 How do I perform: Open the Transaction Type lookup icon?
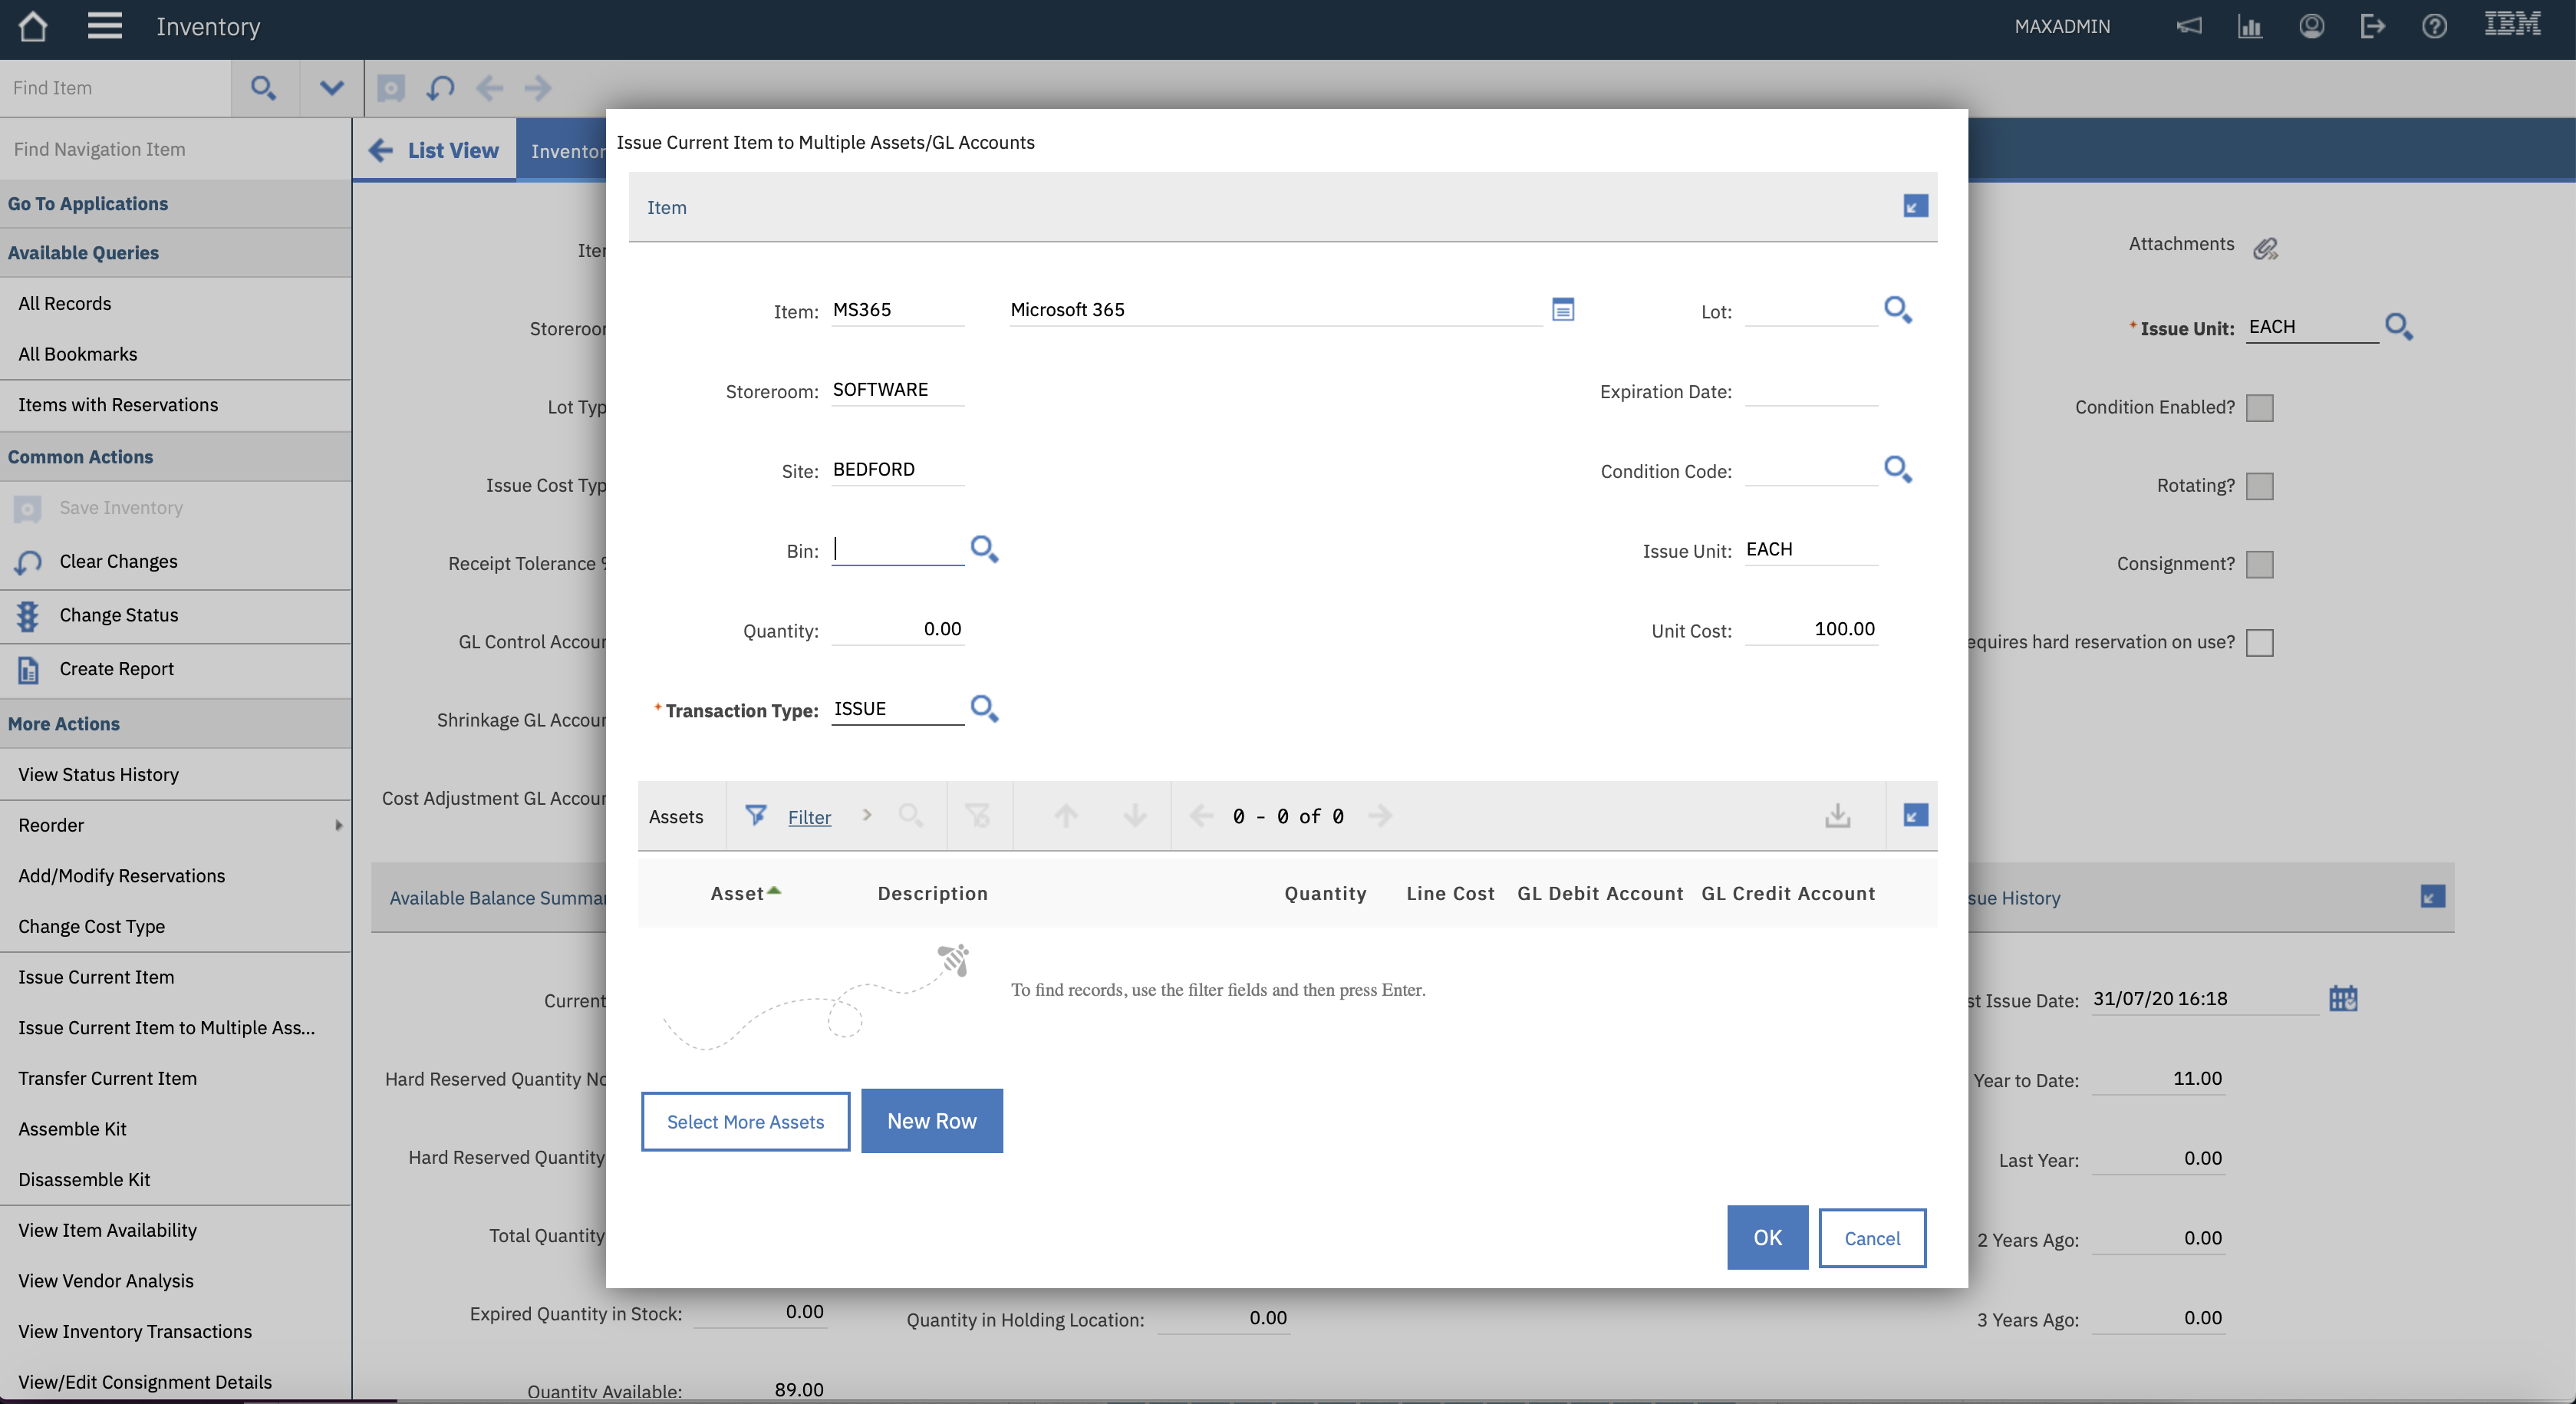(984, 709)
